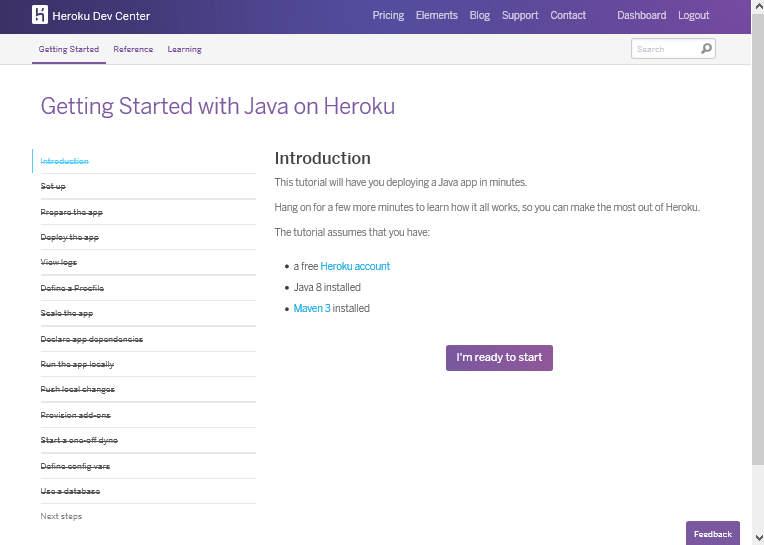The height and width of the screenshot is (545, 764).
Task: Click the vertical page scrollbar
Action: tap(757, 250)
